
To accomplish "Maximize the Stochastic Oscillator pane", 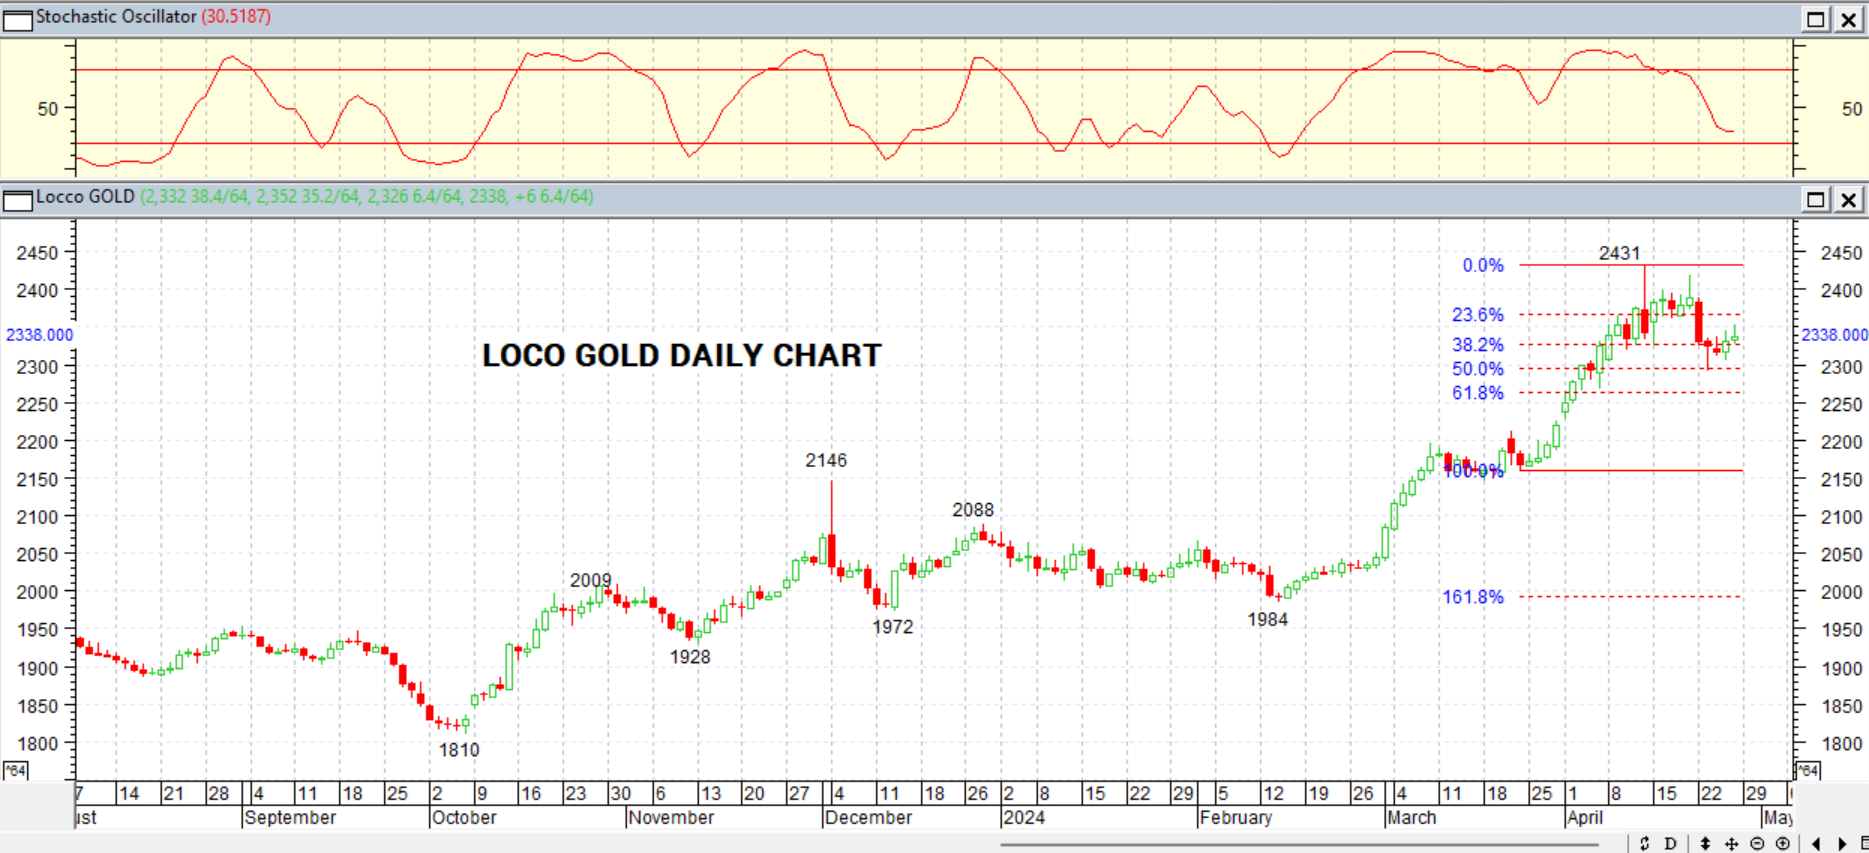I will (1815, 19).
